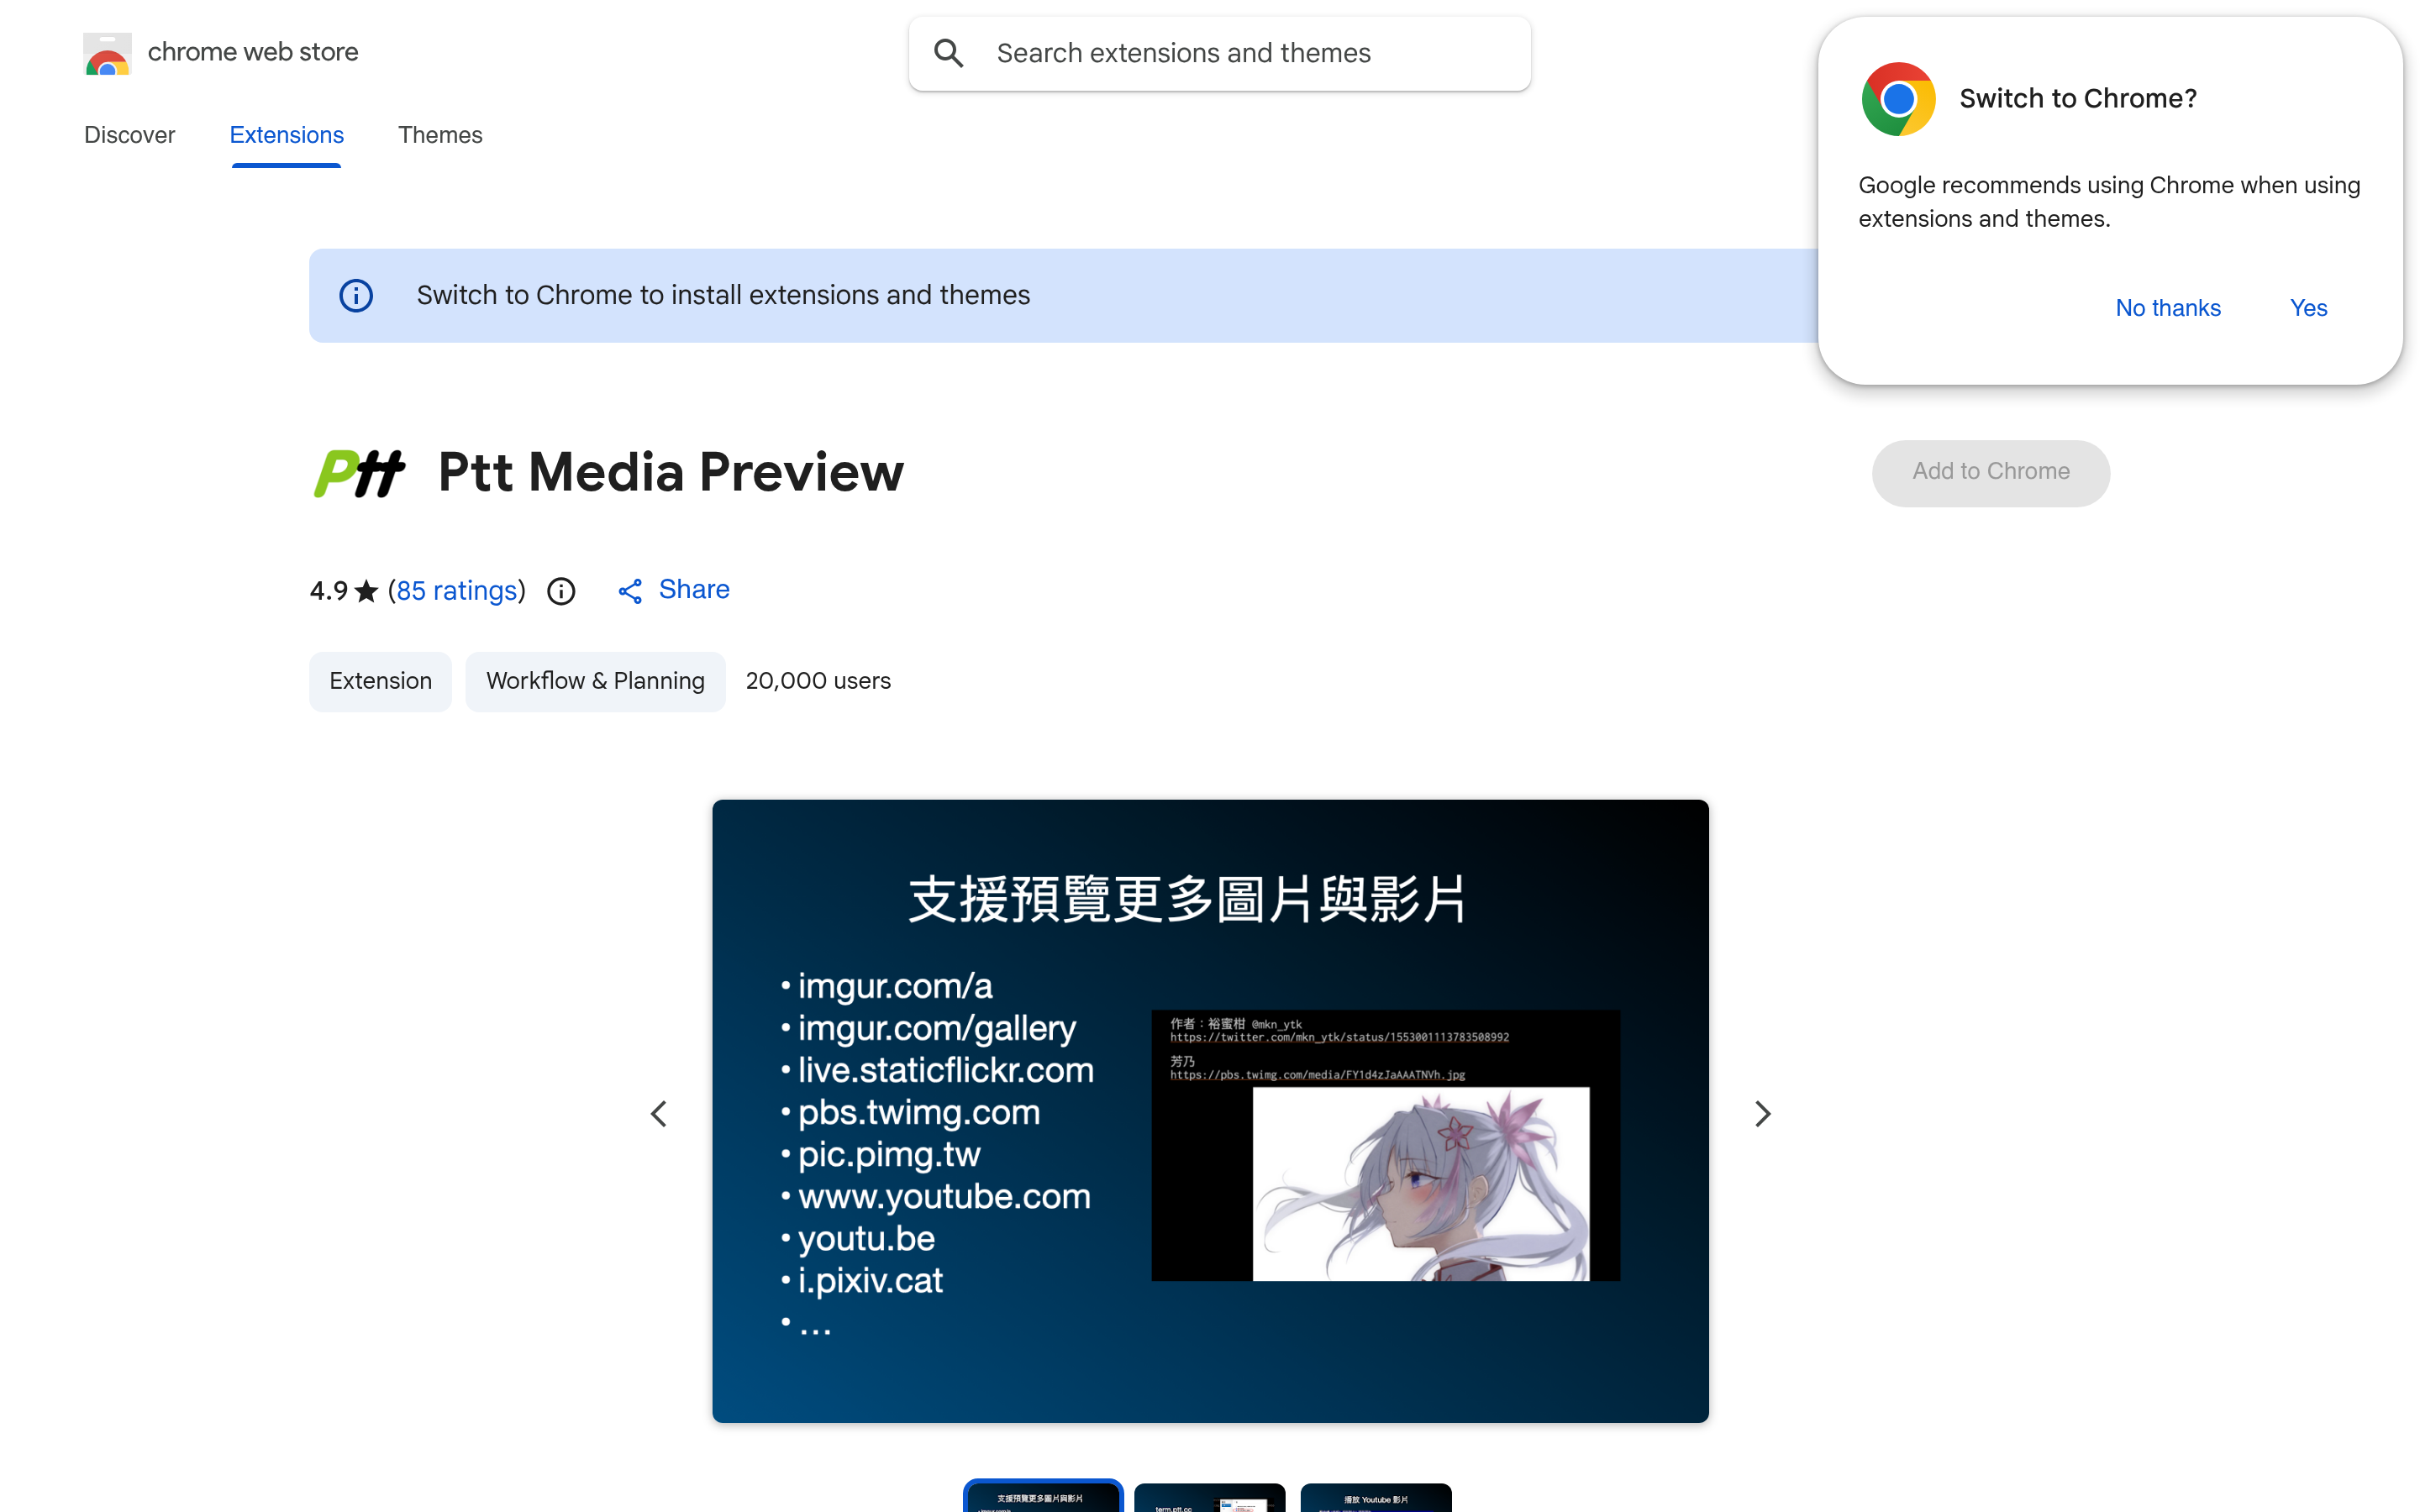
Task: Click the search extensions and themes field
Action: pos(1219,54)
